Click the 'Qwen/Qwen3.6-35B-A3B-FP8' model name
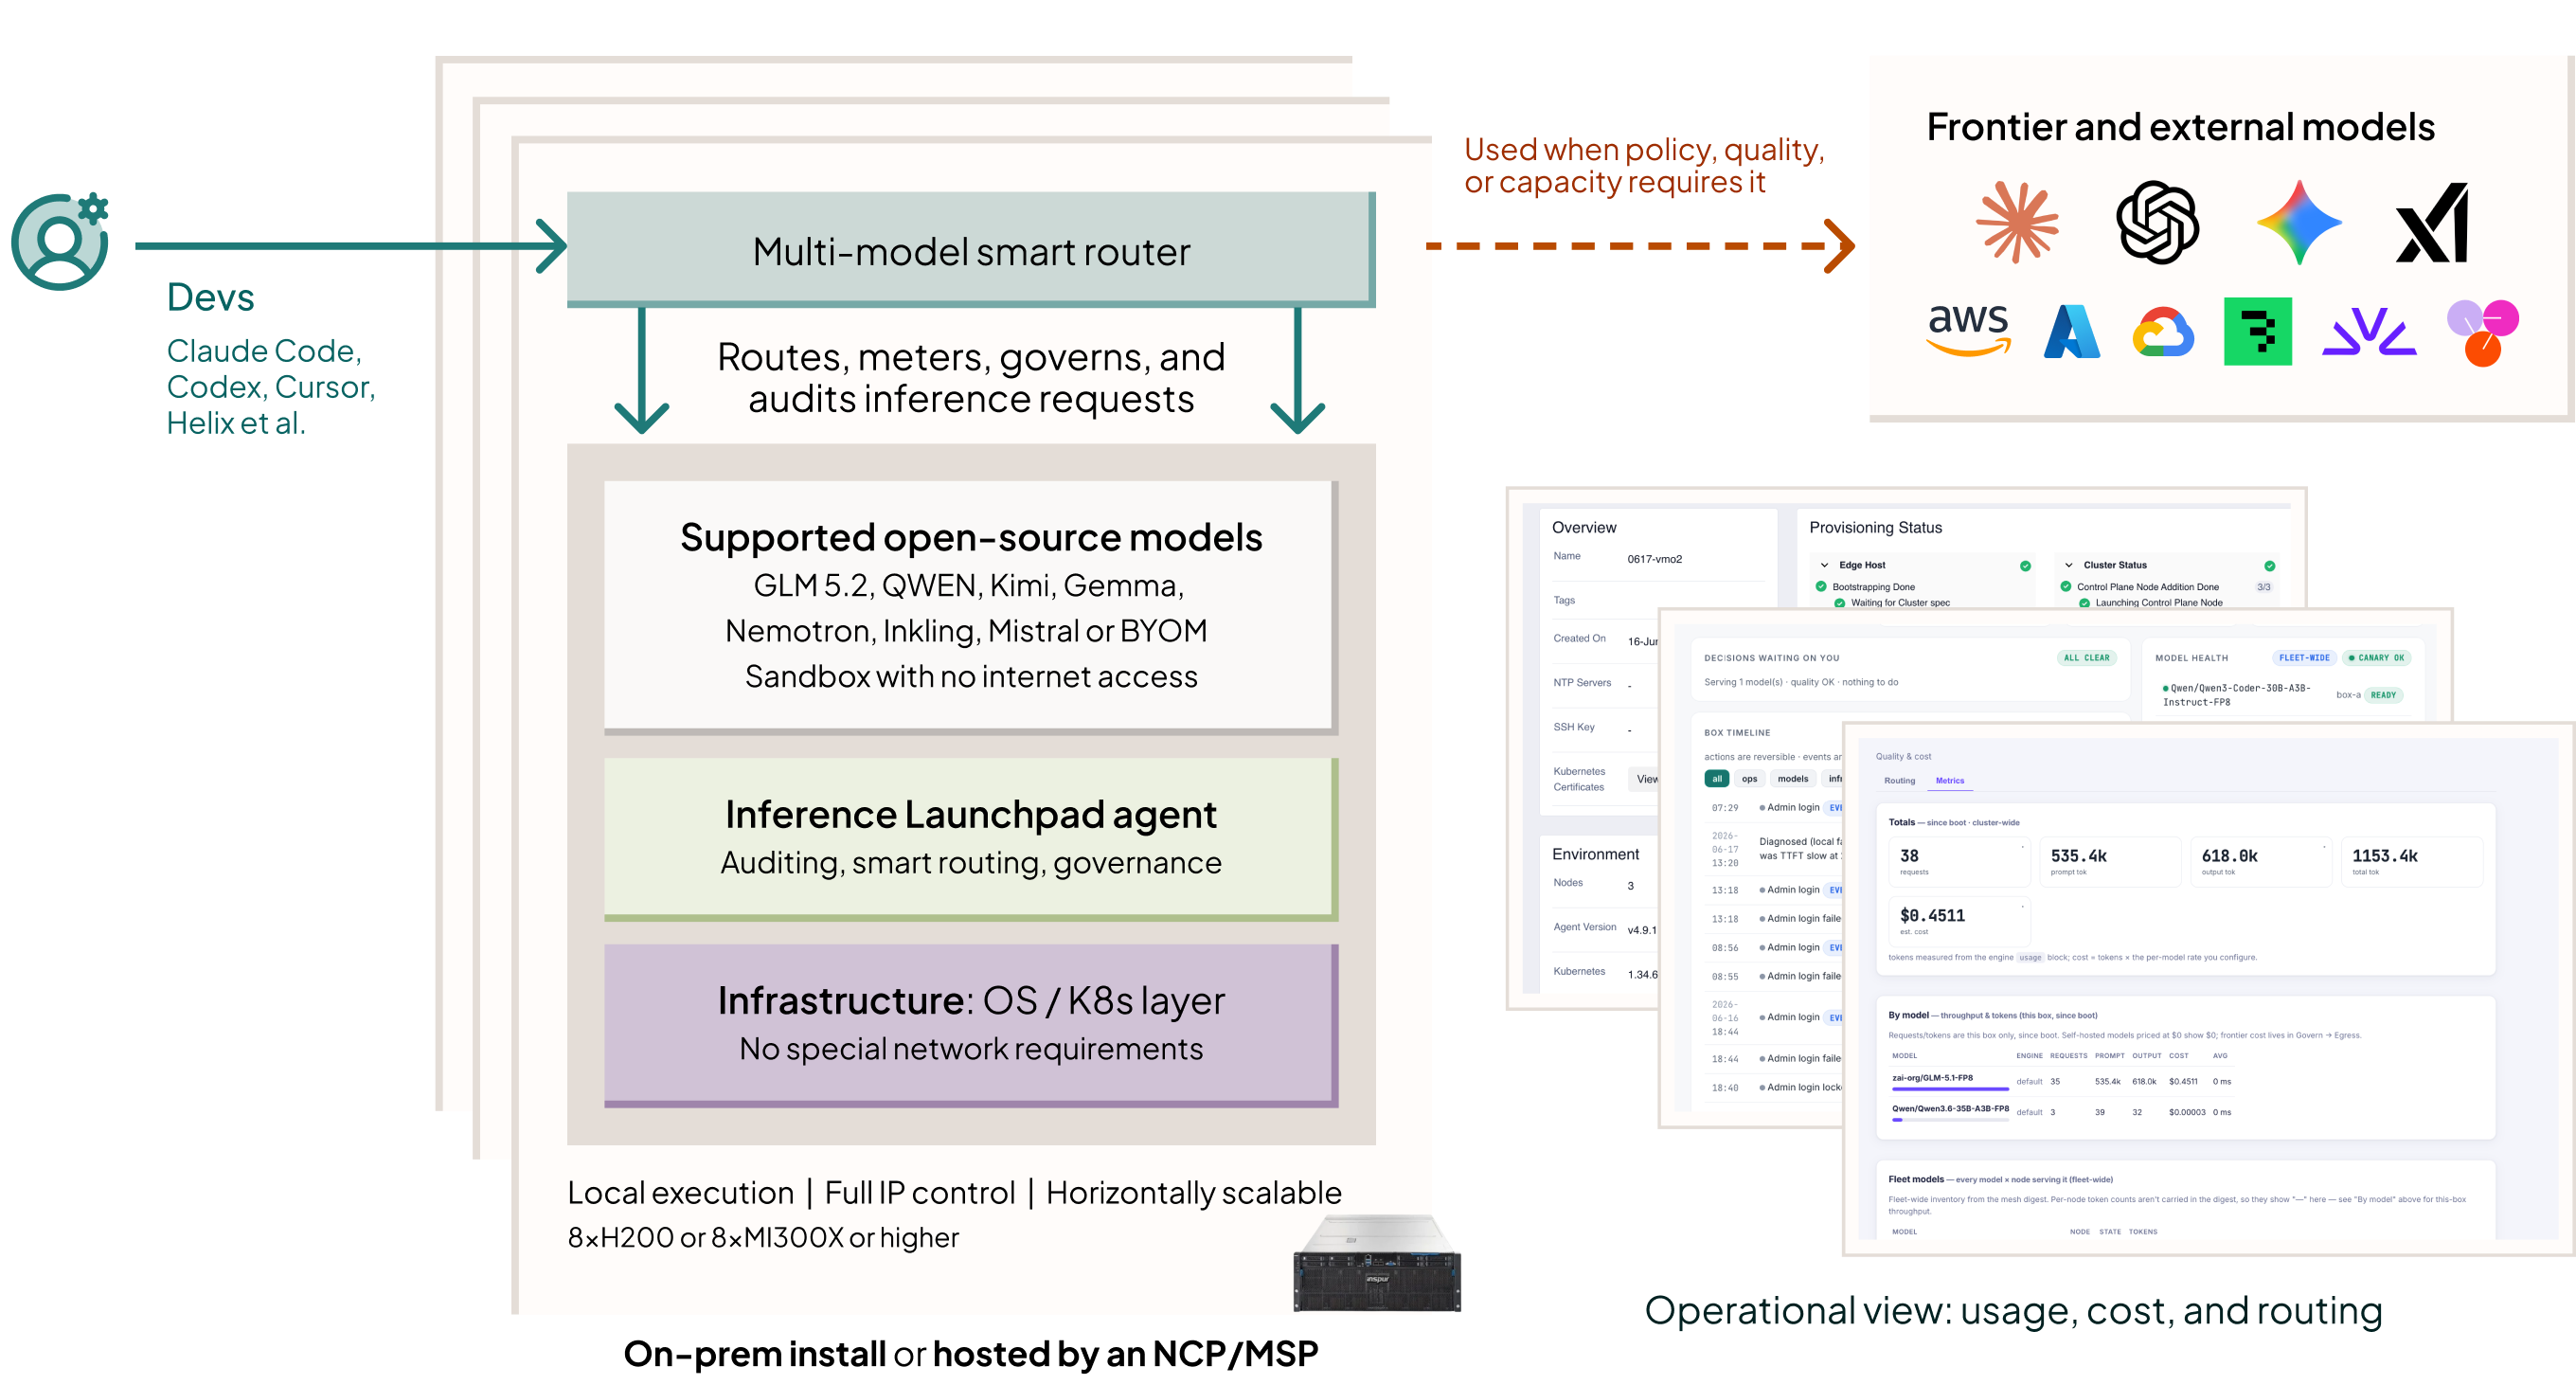This screenshot has width=2576, height=1385. pyautogui.click(x=1950, y=1109)
